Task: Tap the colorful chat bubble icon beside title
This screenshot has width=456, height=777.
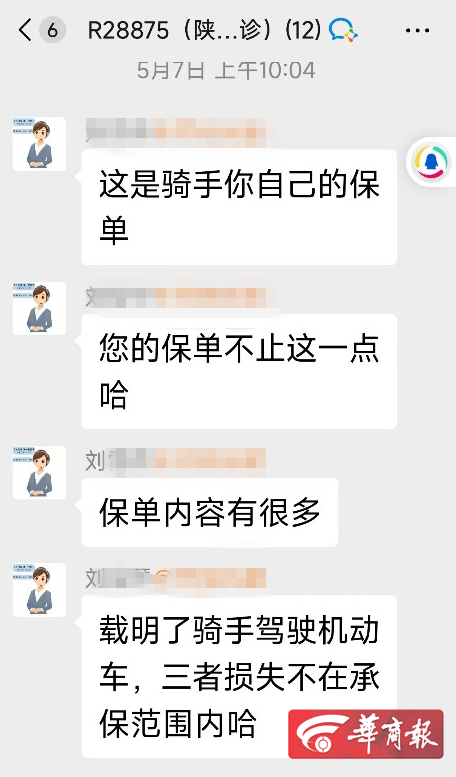Action: point(343,30)
